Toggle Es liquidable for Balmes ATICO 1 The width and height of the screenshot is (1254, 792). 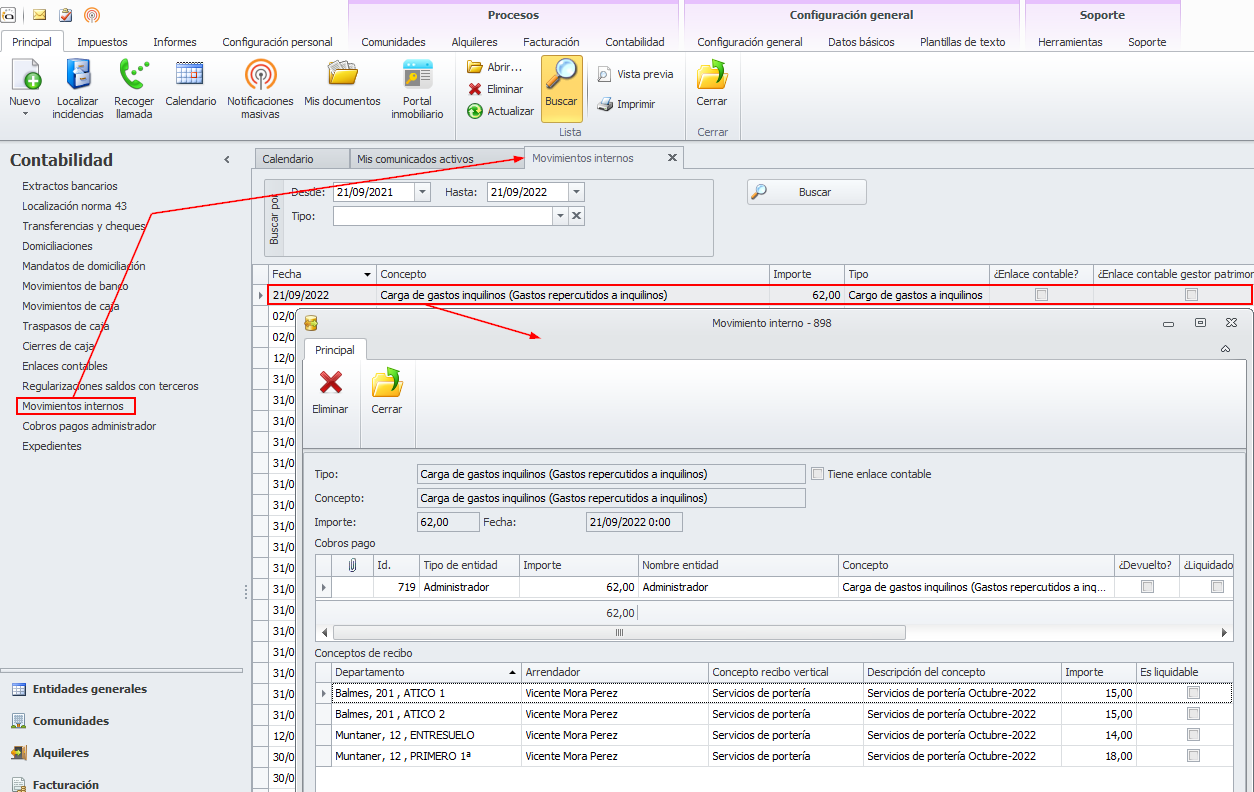coord(1193,693)
